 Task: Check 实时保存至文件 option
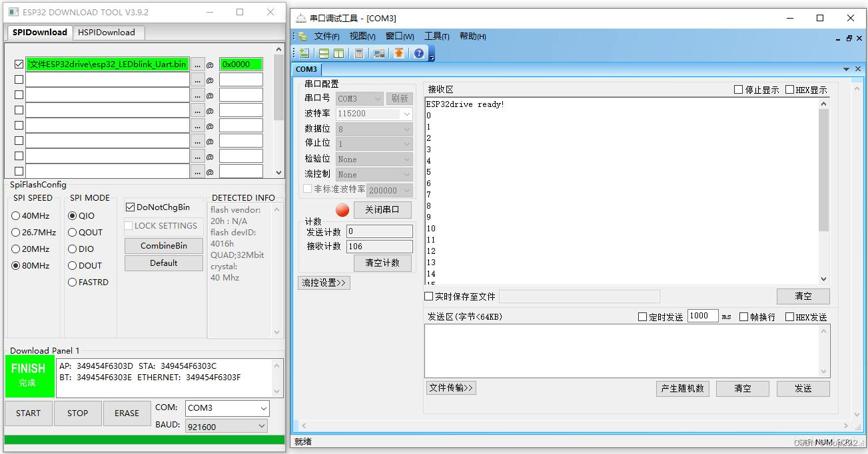(x=428, y=296)
